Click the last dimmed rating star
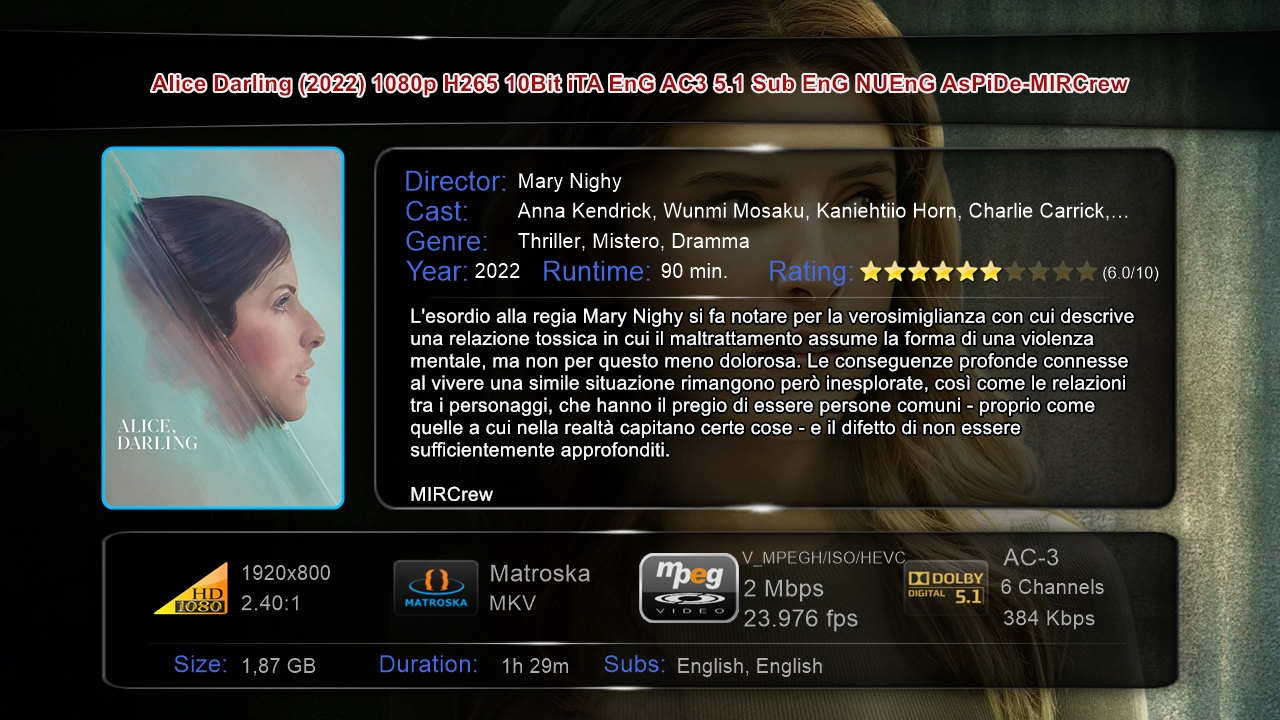The image size is (1280, 720). pos(1086,271)
